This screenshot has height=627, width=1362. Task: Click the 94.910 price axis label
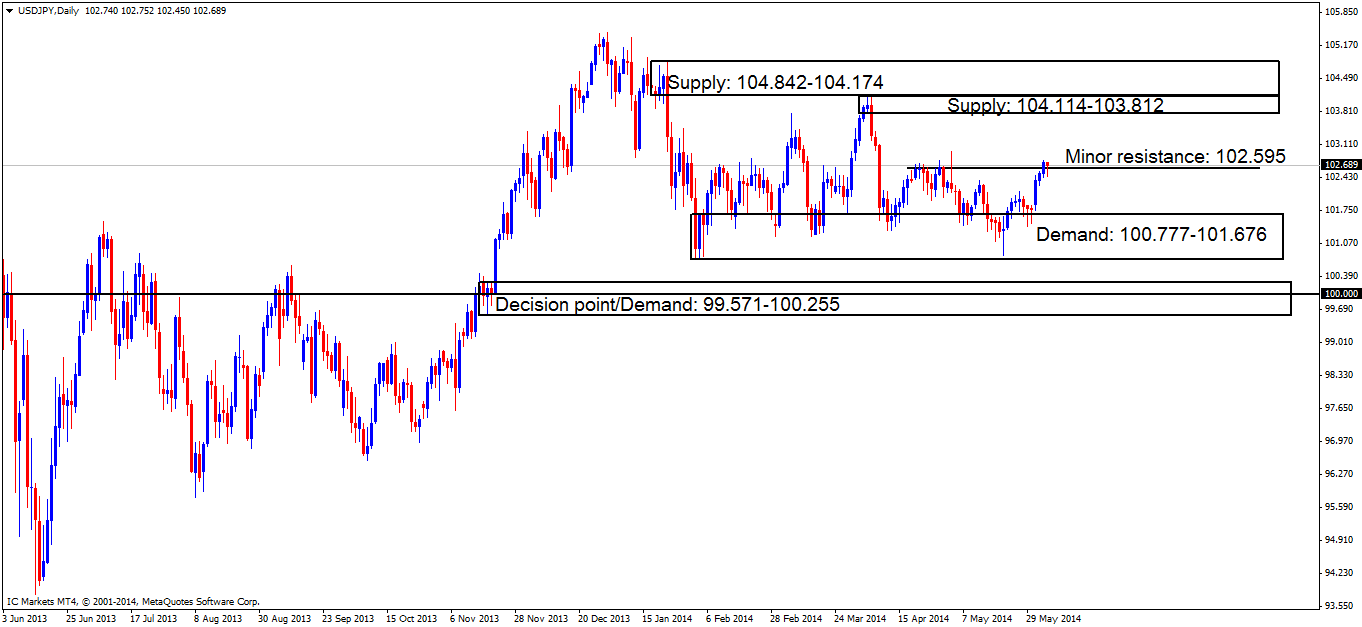1337,540
